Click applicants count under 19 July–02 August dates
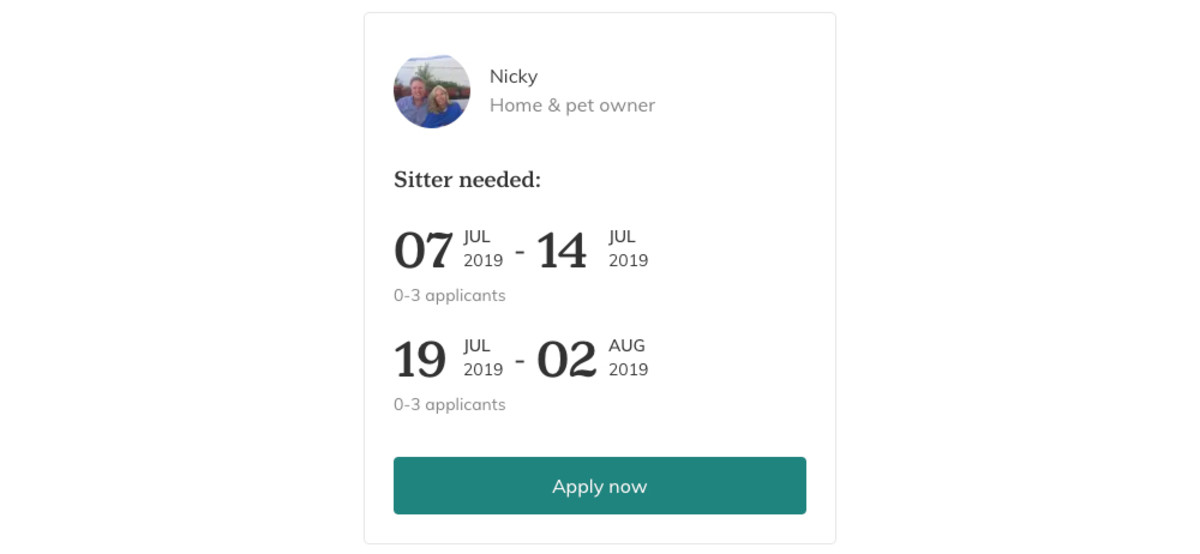This screenshot has height=554, width=1200. point(449,405)
